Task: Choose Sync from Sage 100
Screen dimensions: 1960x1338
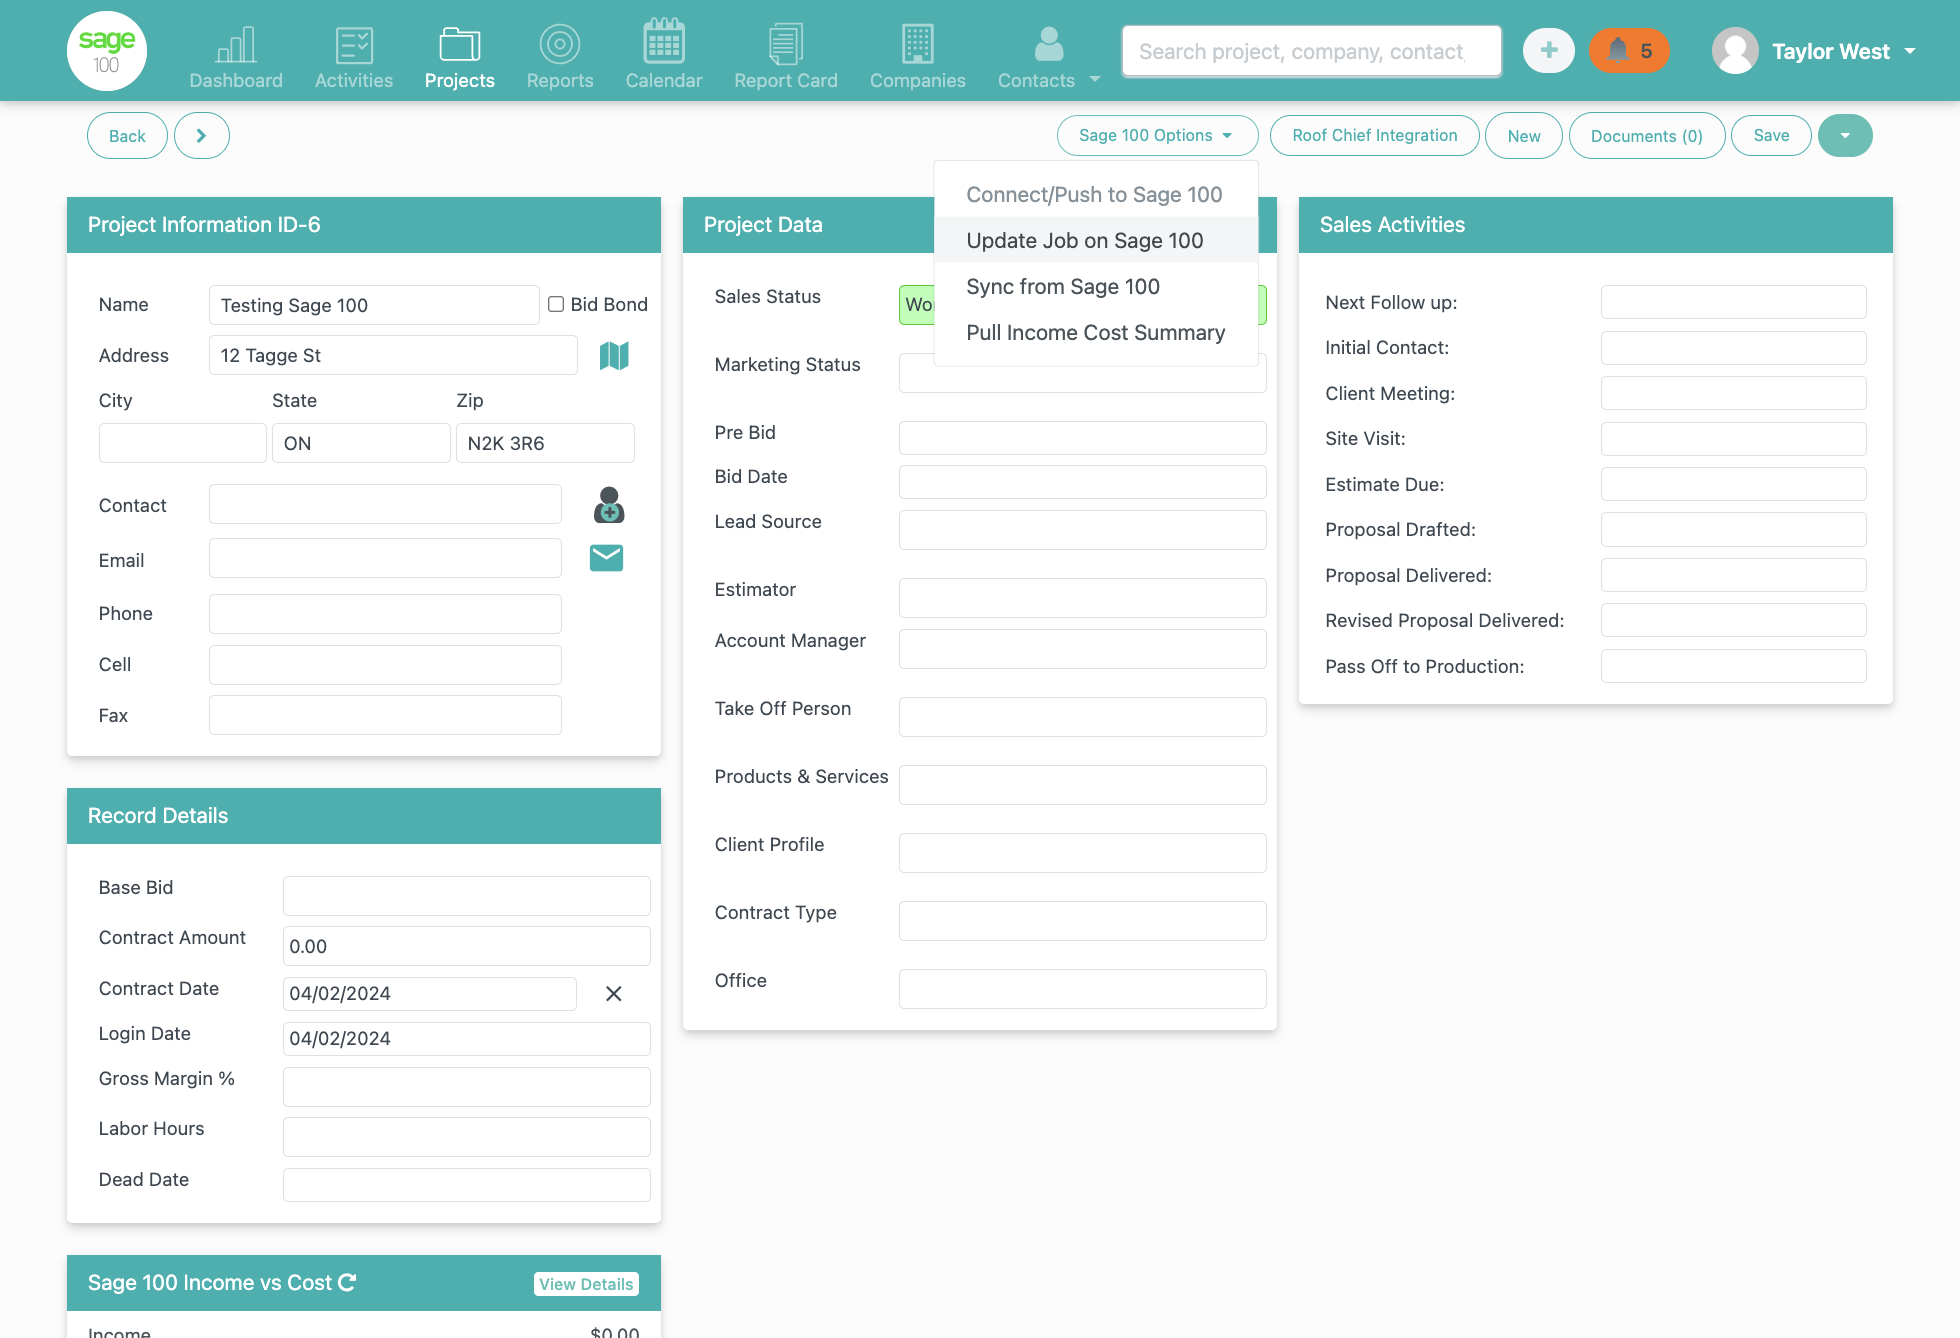Action: tap(1094, 286)
